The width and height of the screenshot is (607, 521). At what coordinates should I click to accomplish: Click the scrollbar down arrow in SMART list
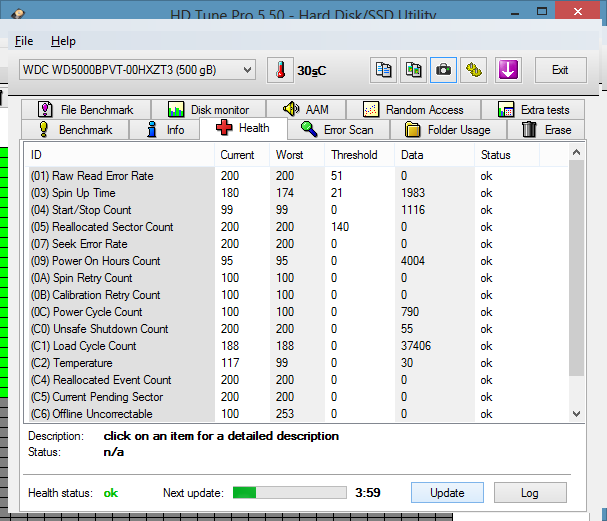coord(576,414)
